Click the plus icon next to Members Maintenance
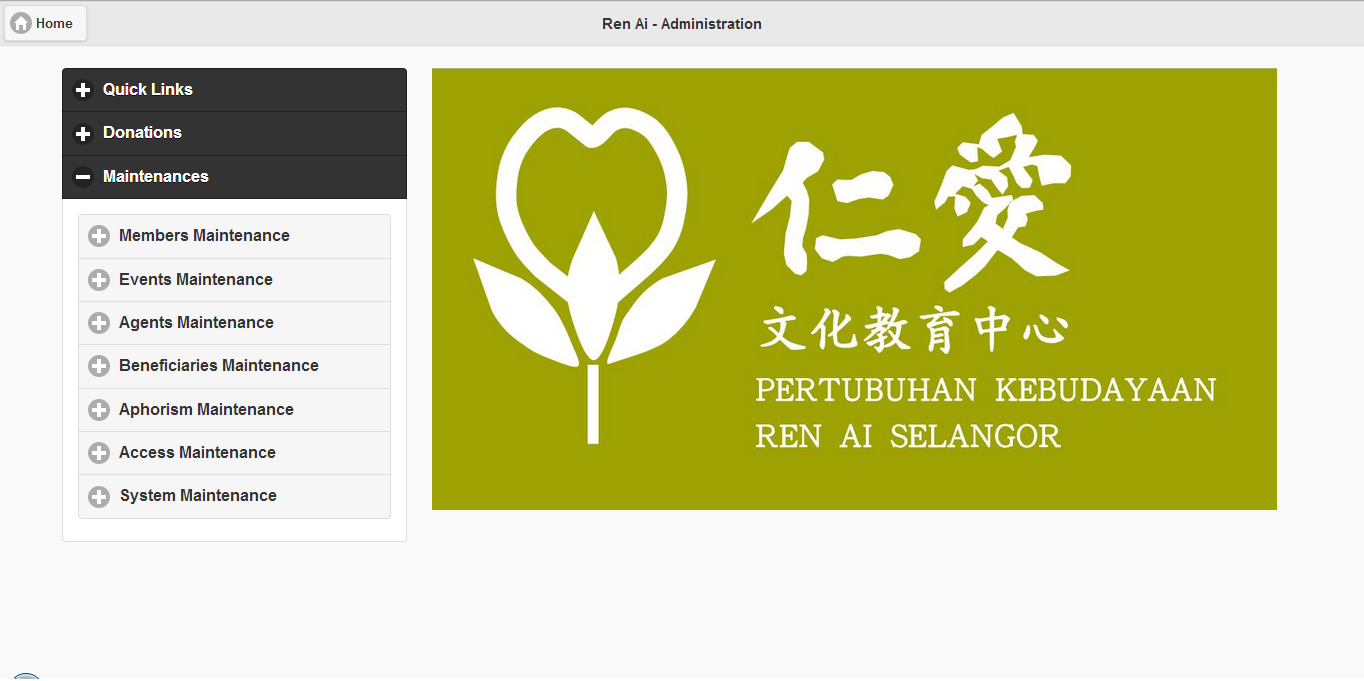Image resolution: width=1364 pixels, height=681 pixels. tap(99, 236)
